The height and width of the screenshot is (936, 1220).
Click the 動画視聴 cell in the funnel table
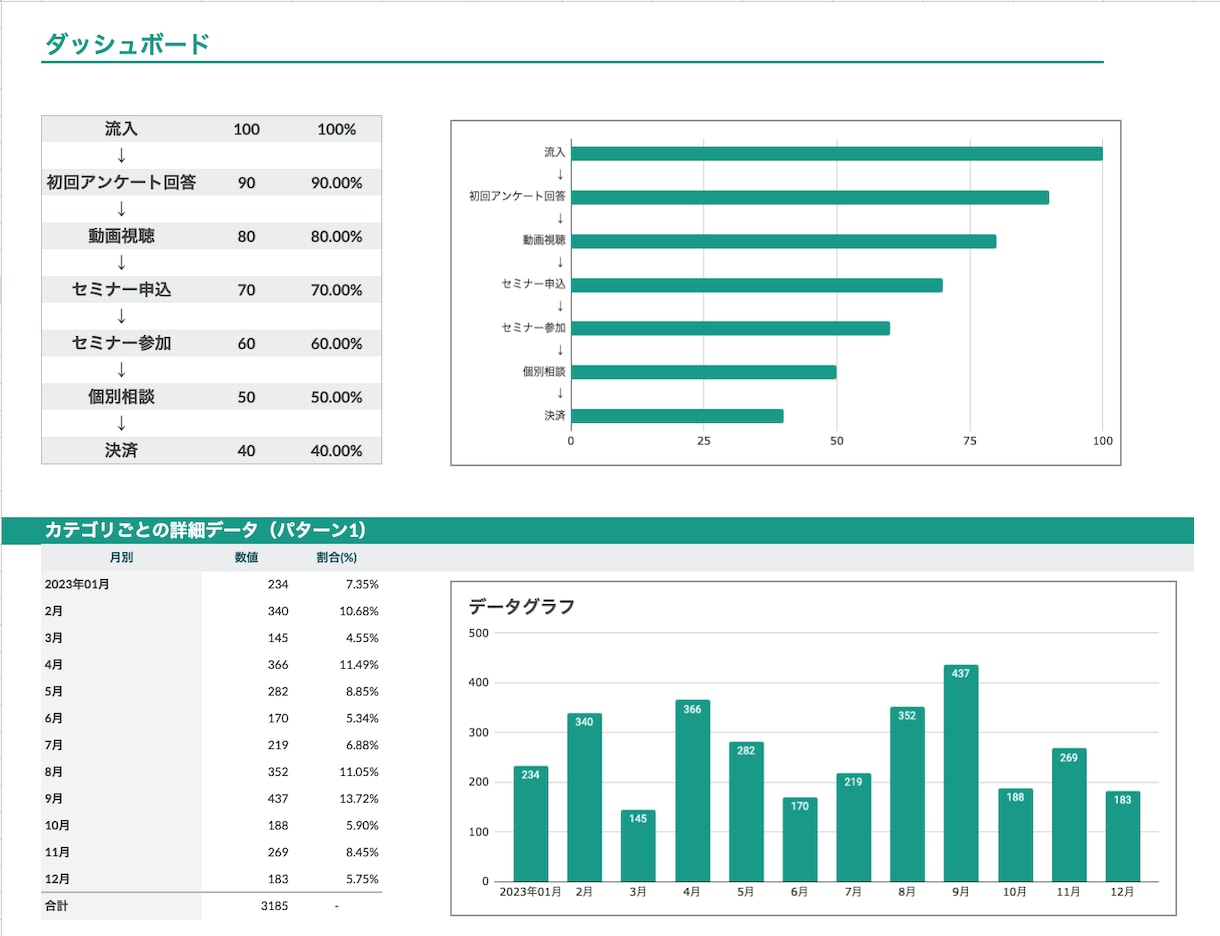point(121,236)
